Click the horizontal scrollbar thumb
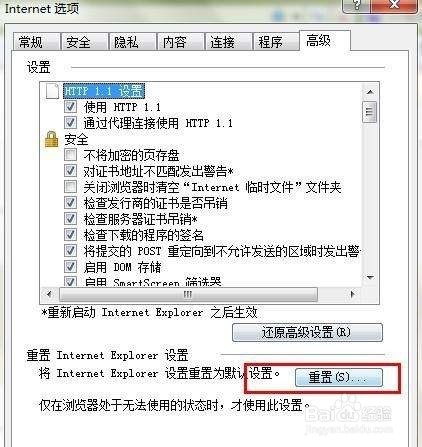 pos(188,294)
